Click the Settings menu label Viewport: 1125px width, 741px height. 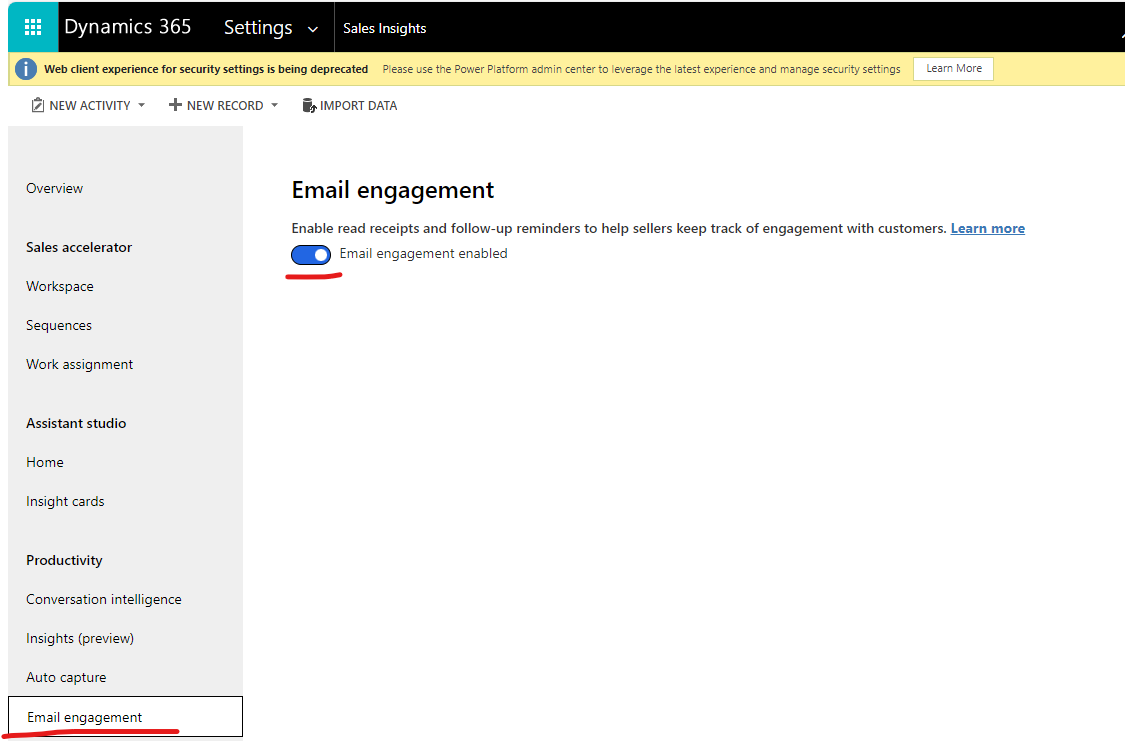point(258,27)
